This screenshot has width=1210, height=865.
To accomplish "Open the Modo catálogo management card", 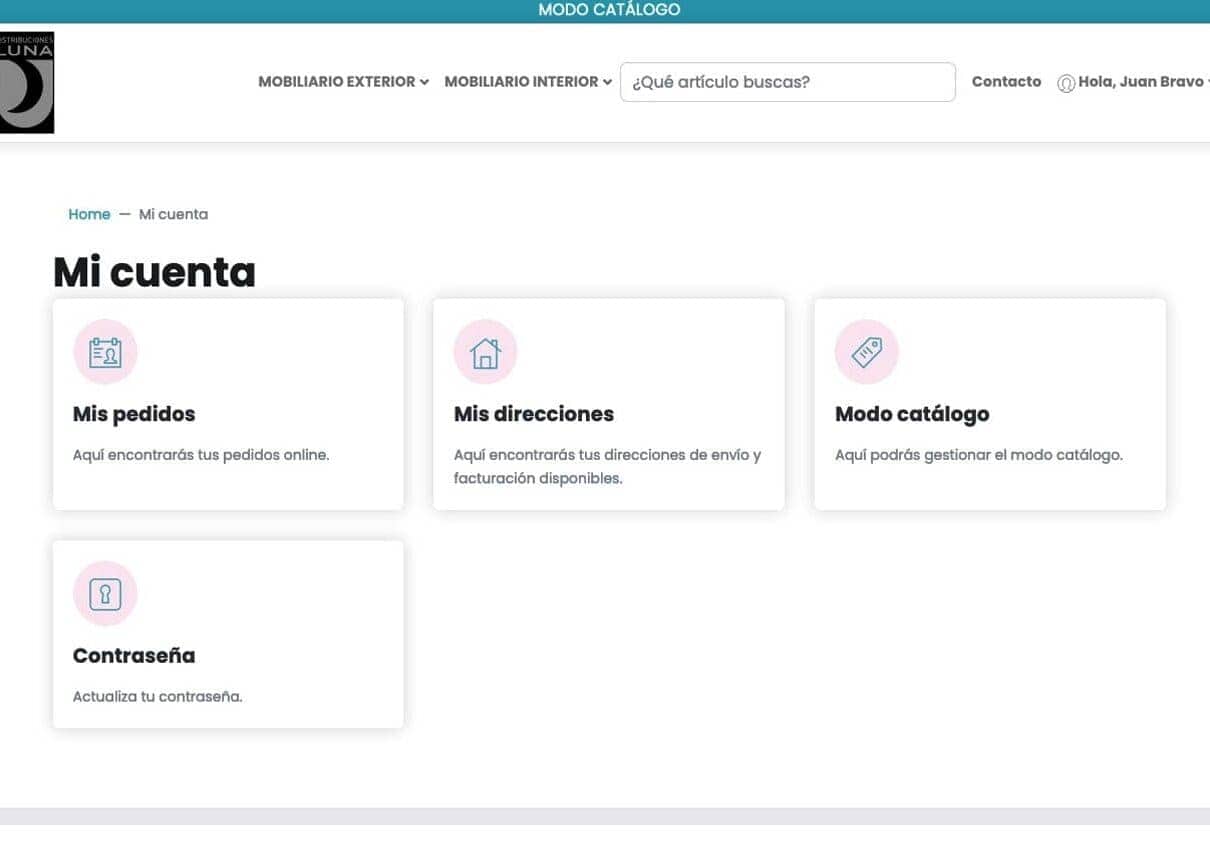I will (x=989, y=405).
